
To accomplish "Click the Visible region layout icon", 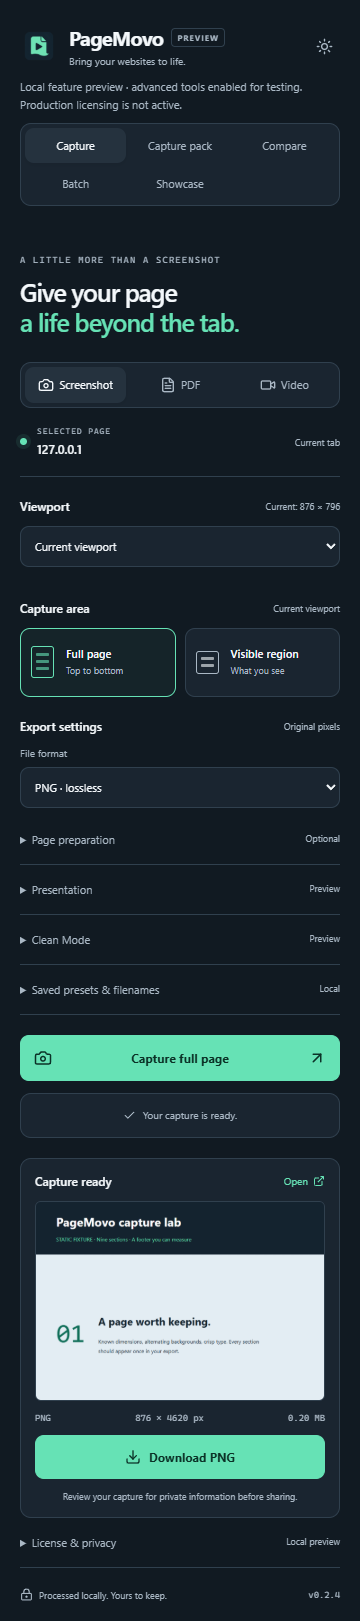I will (208, 662).
